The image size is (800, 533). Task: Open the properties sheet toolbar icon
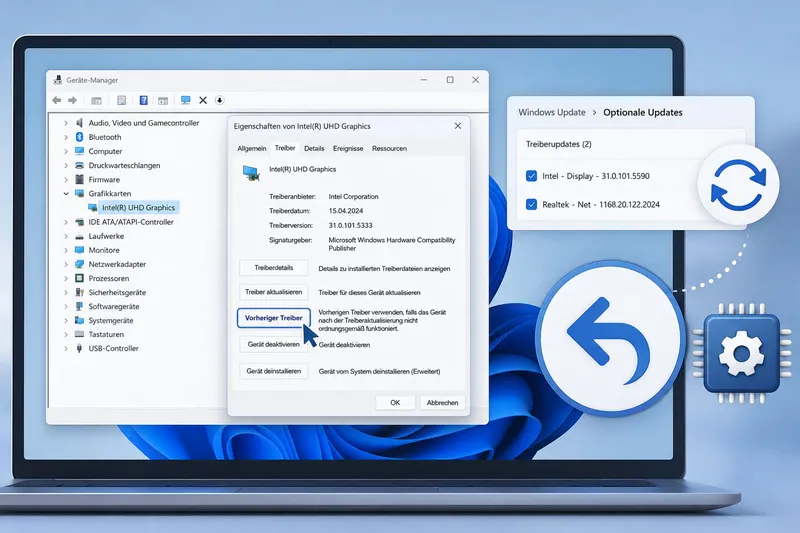click(x=121, y=100)
